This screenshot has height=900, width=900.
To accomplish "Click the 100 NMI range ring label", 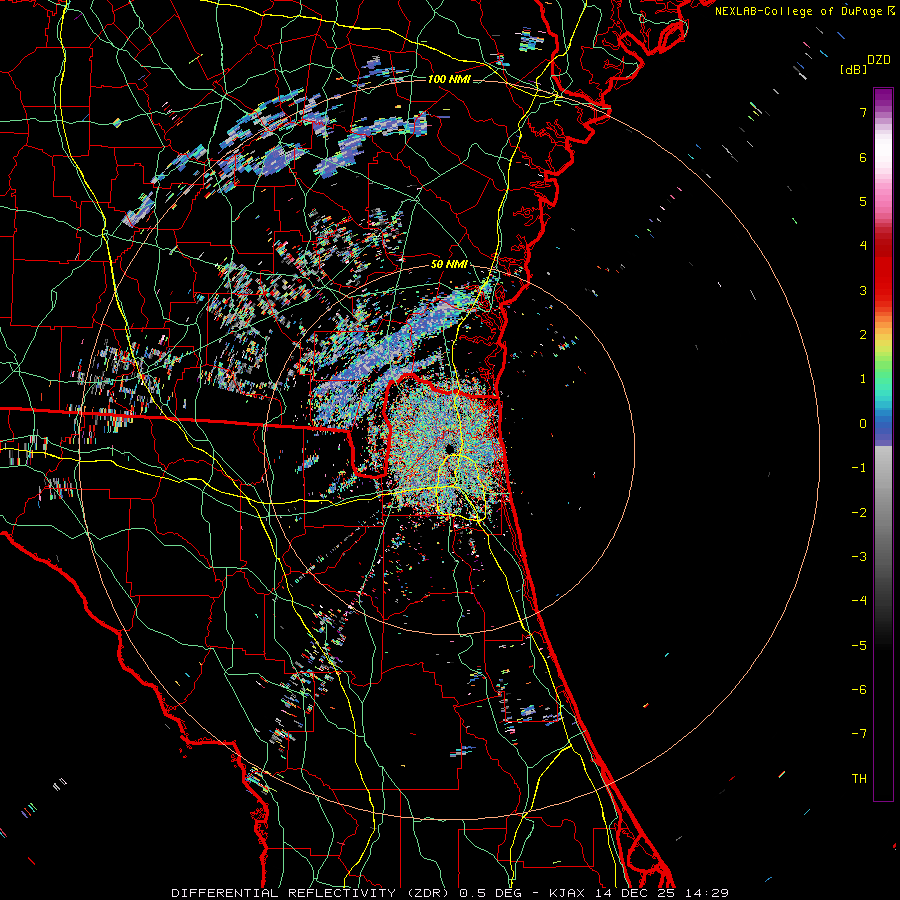I will coord(449,79).
